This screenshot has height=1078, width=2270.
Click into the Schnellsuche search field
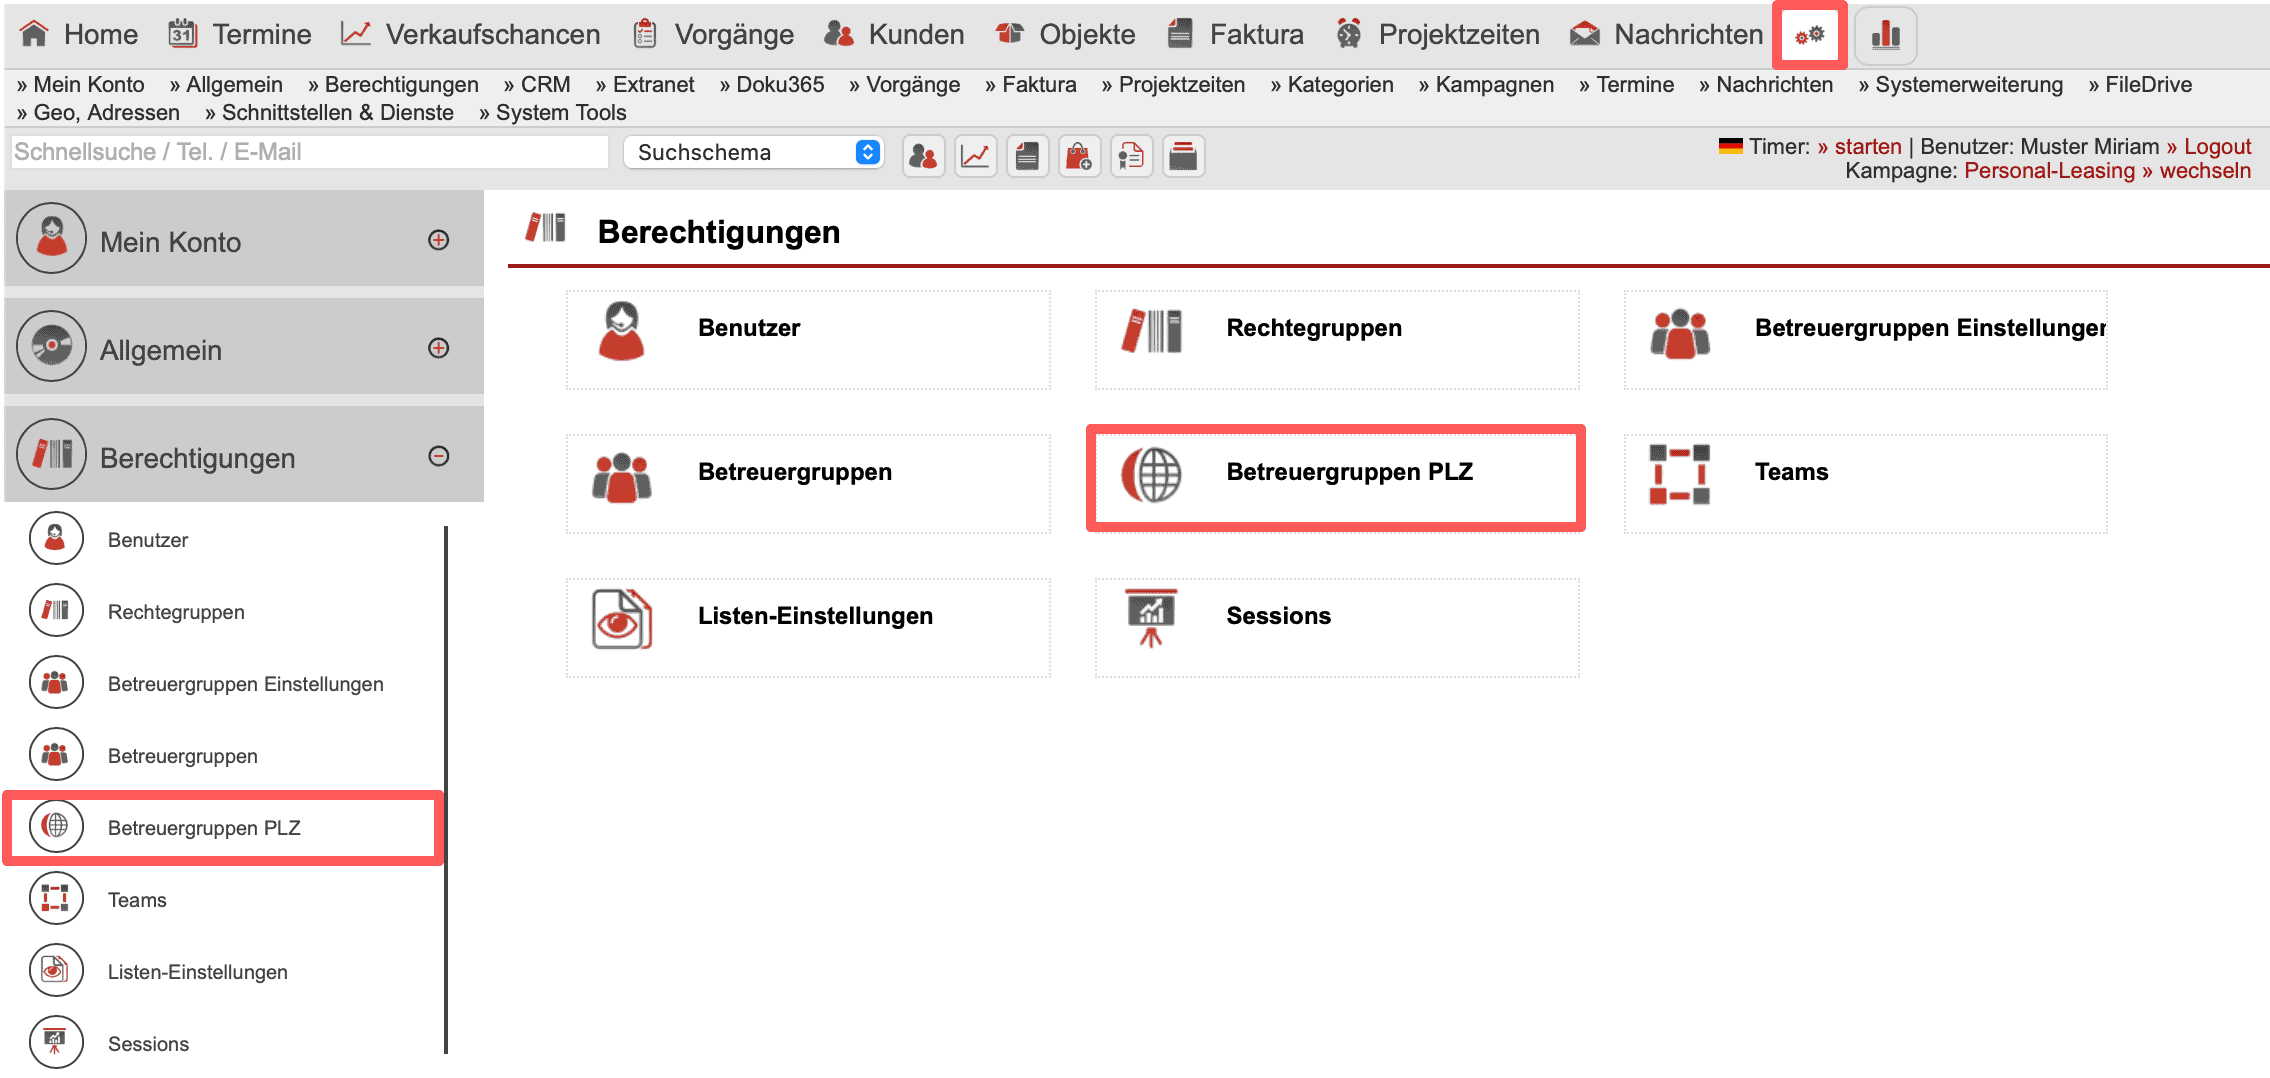click(x=308, y=152)
